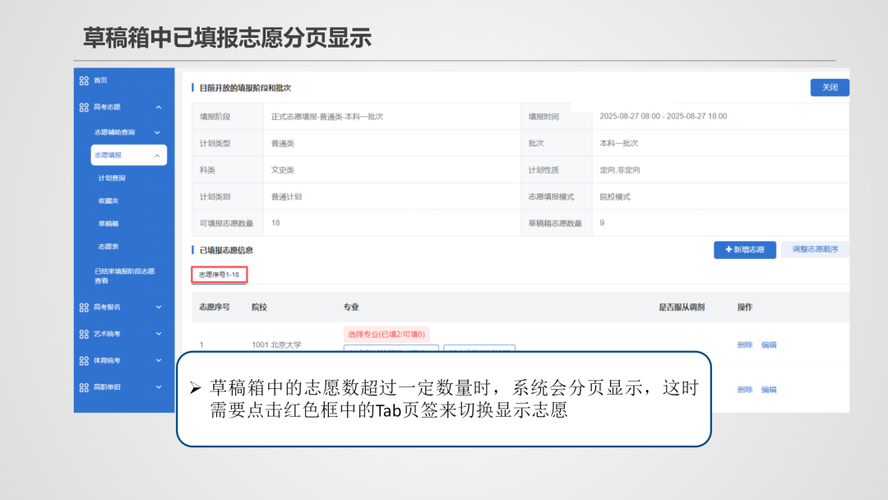The width and height of the screenshot is (888, 500).
Task: Click the 院校 column header
Action: 259,307
